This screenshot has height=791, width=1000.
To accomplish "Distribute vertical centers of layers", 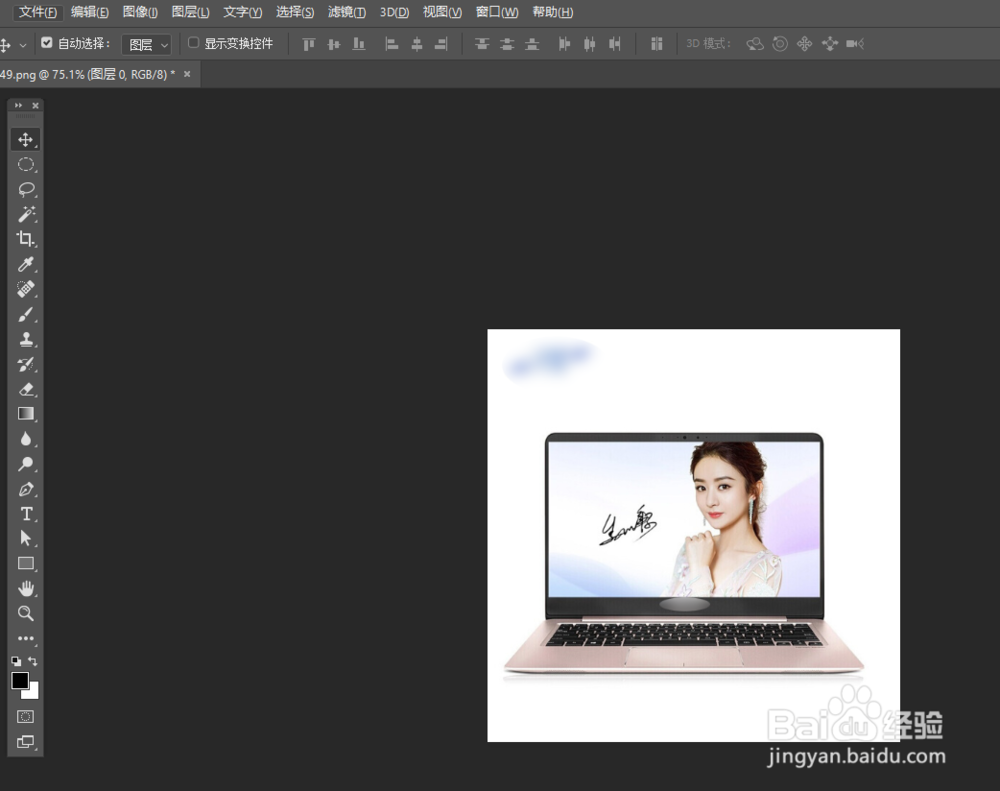I will (x=507, y=44).
